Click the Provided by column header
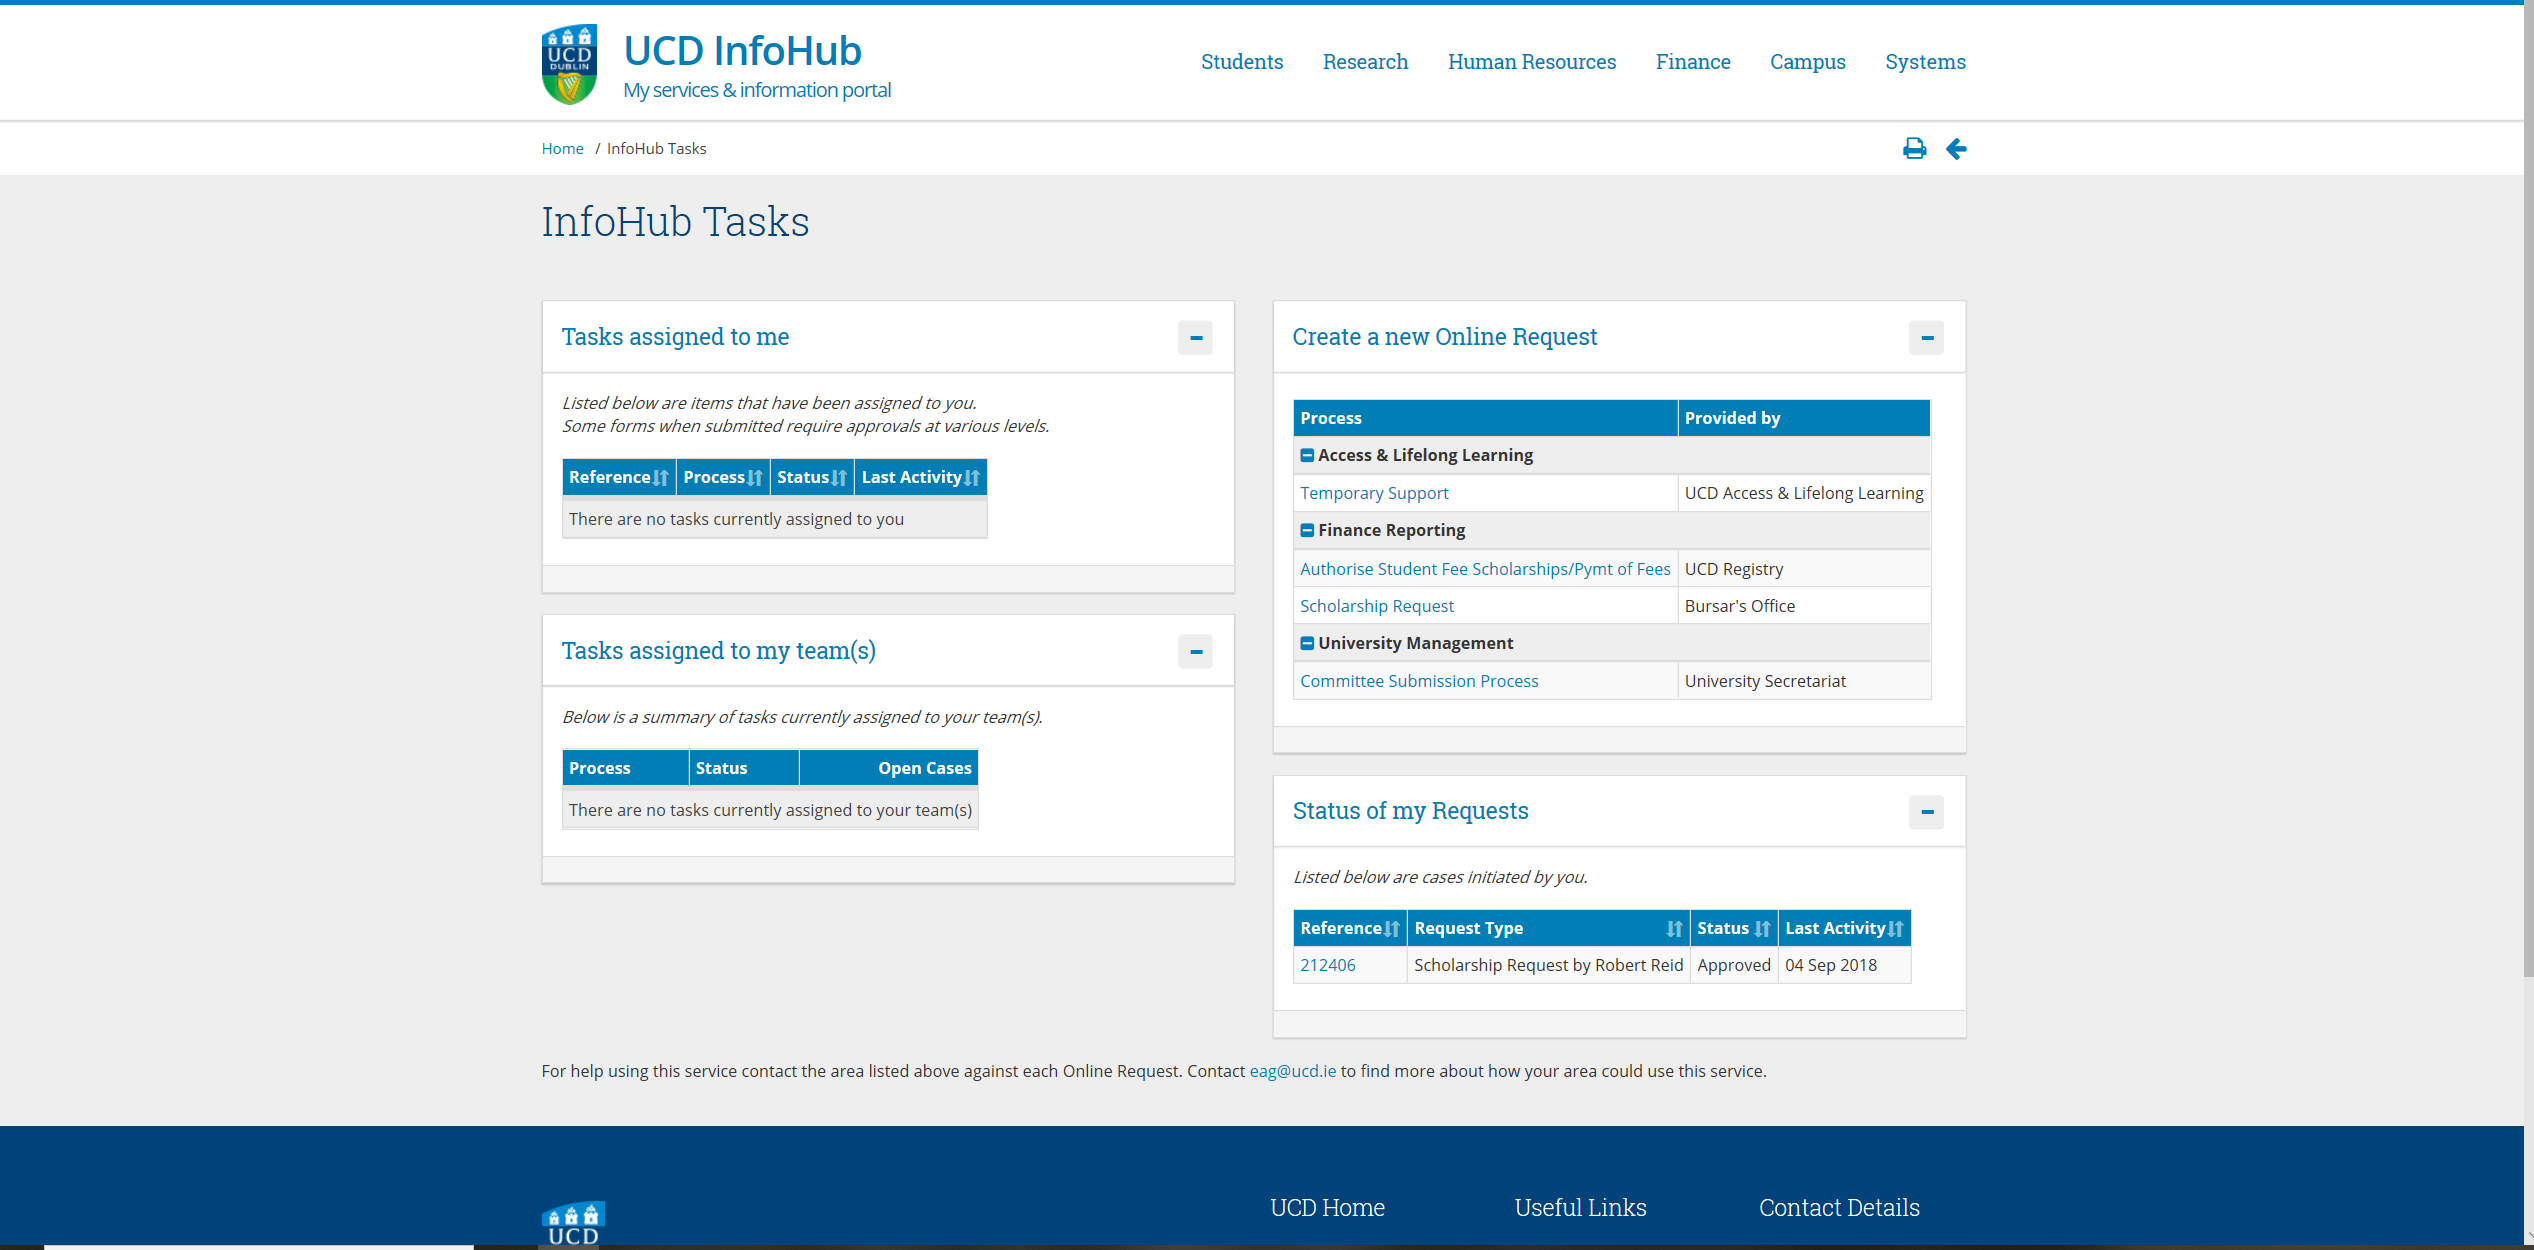This screenshot has height=1250, width=2534. pos(1804,418)
